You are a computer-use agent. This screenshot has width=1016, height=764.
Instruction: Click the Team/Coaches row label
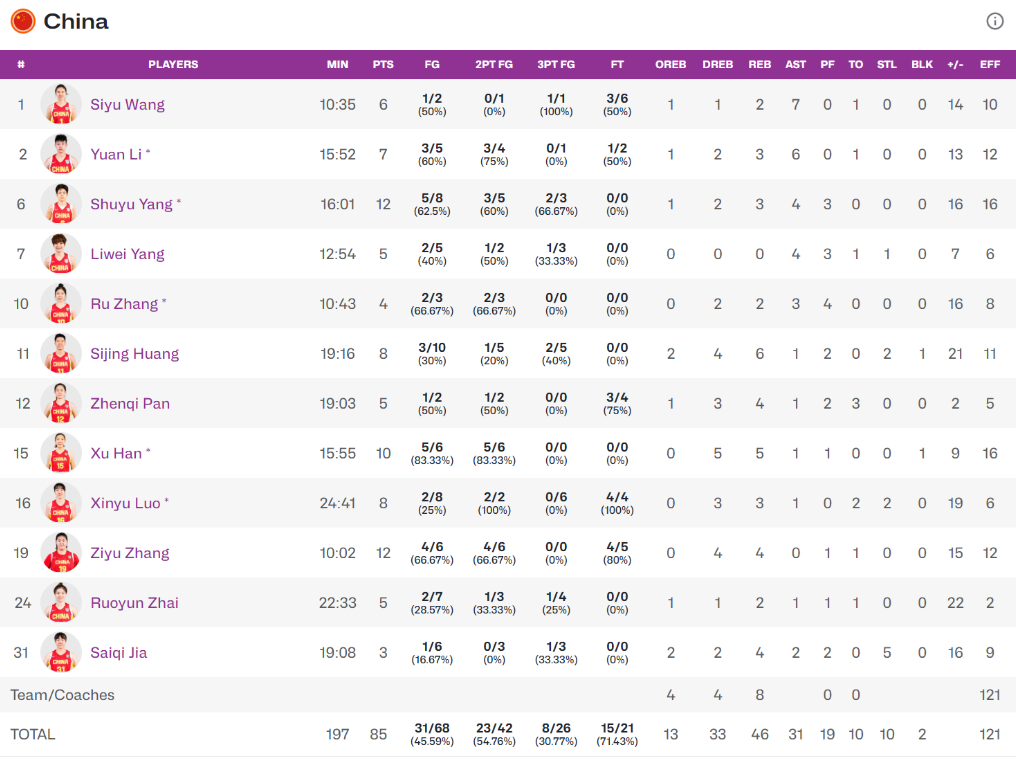(62, 695)
